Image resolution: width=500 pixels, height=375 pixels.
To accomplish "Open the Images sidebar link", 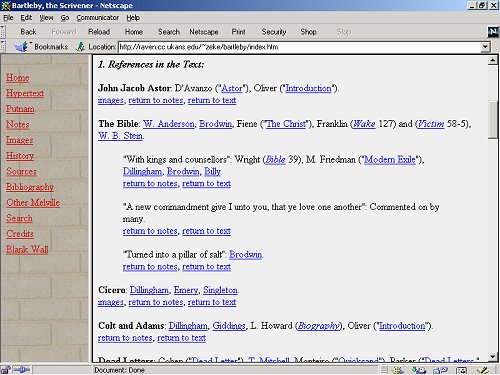I will [x=19, y=140].
